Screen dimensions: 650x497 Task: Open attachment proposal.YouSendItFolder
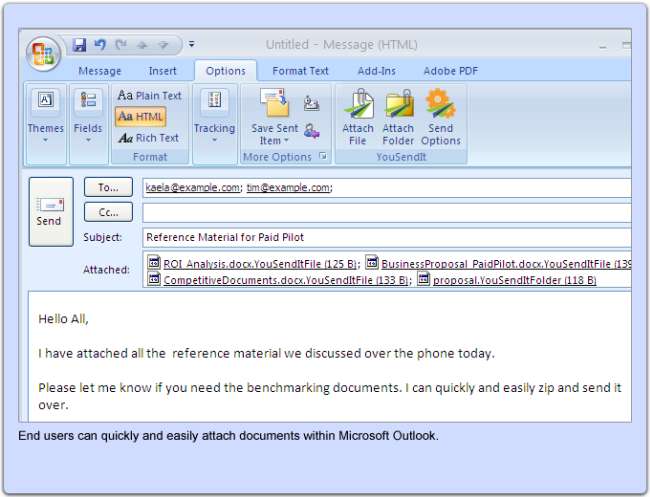pos(514,280)
